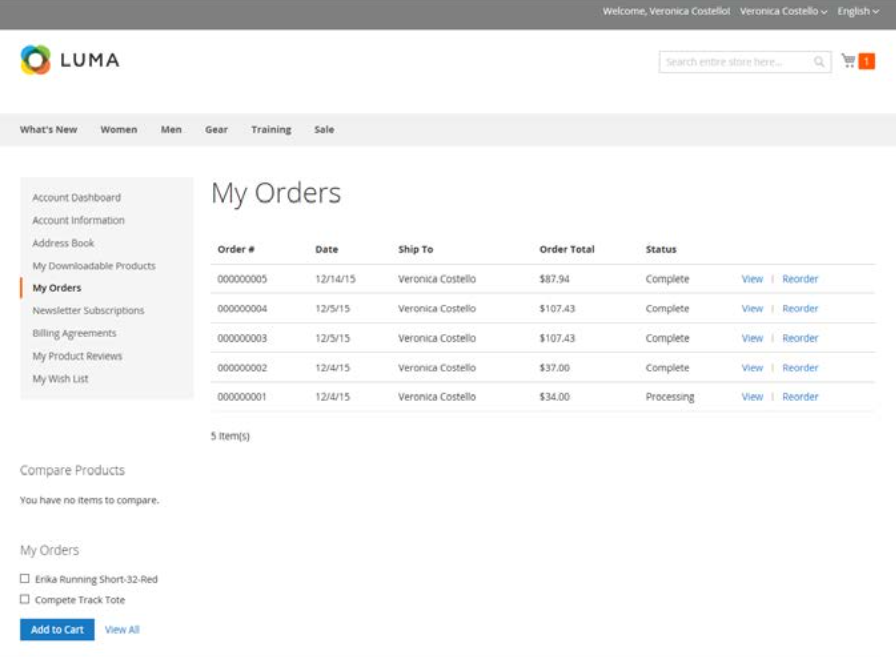The width and height of the screenshot is (896, 657).
Task: Check the Erika Running Short-32-Red checkbox
Action: [x=25, y=579]
